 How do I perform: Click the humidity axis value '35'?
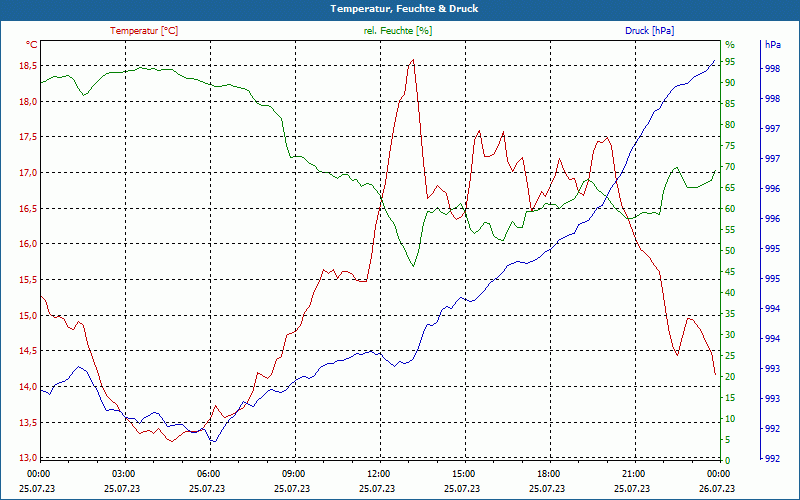click(730, 314)
